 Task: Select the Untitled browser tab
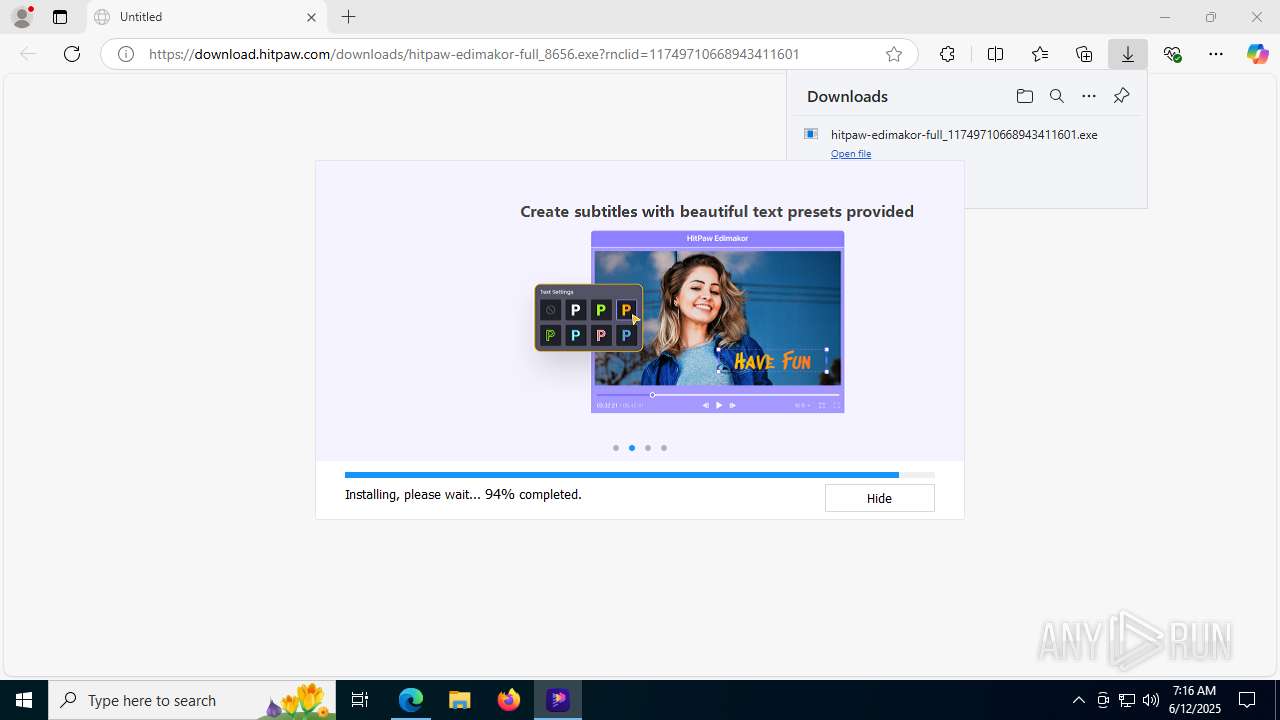tap(206, 17)
